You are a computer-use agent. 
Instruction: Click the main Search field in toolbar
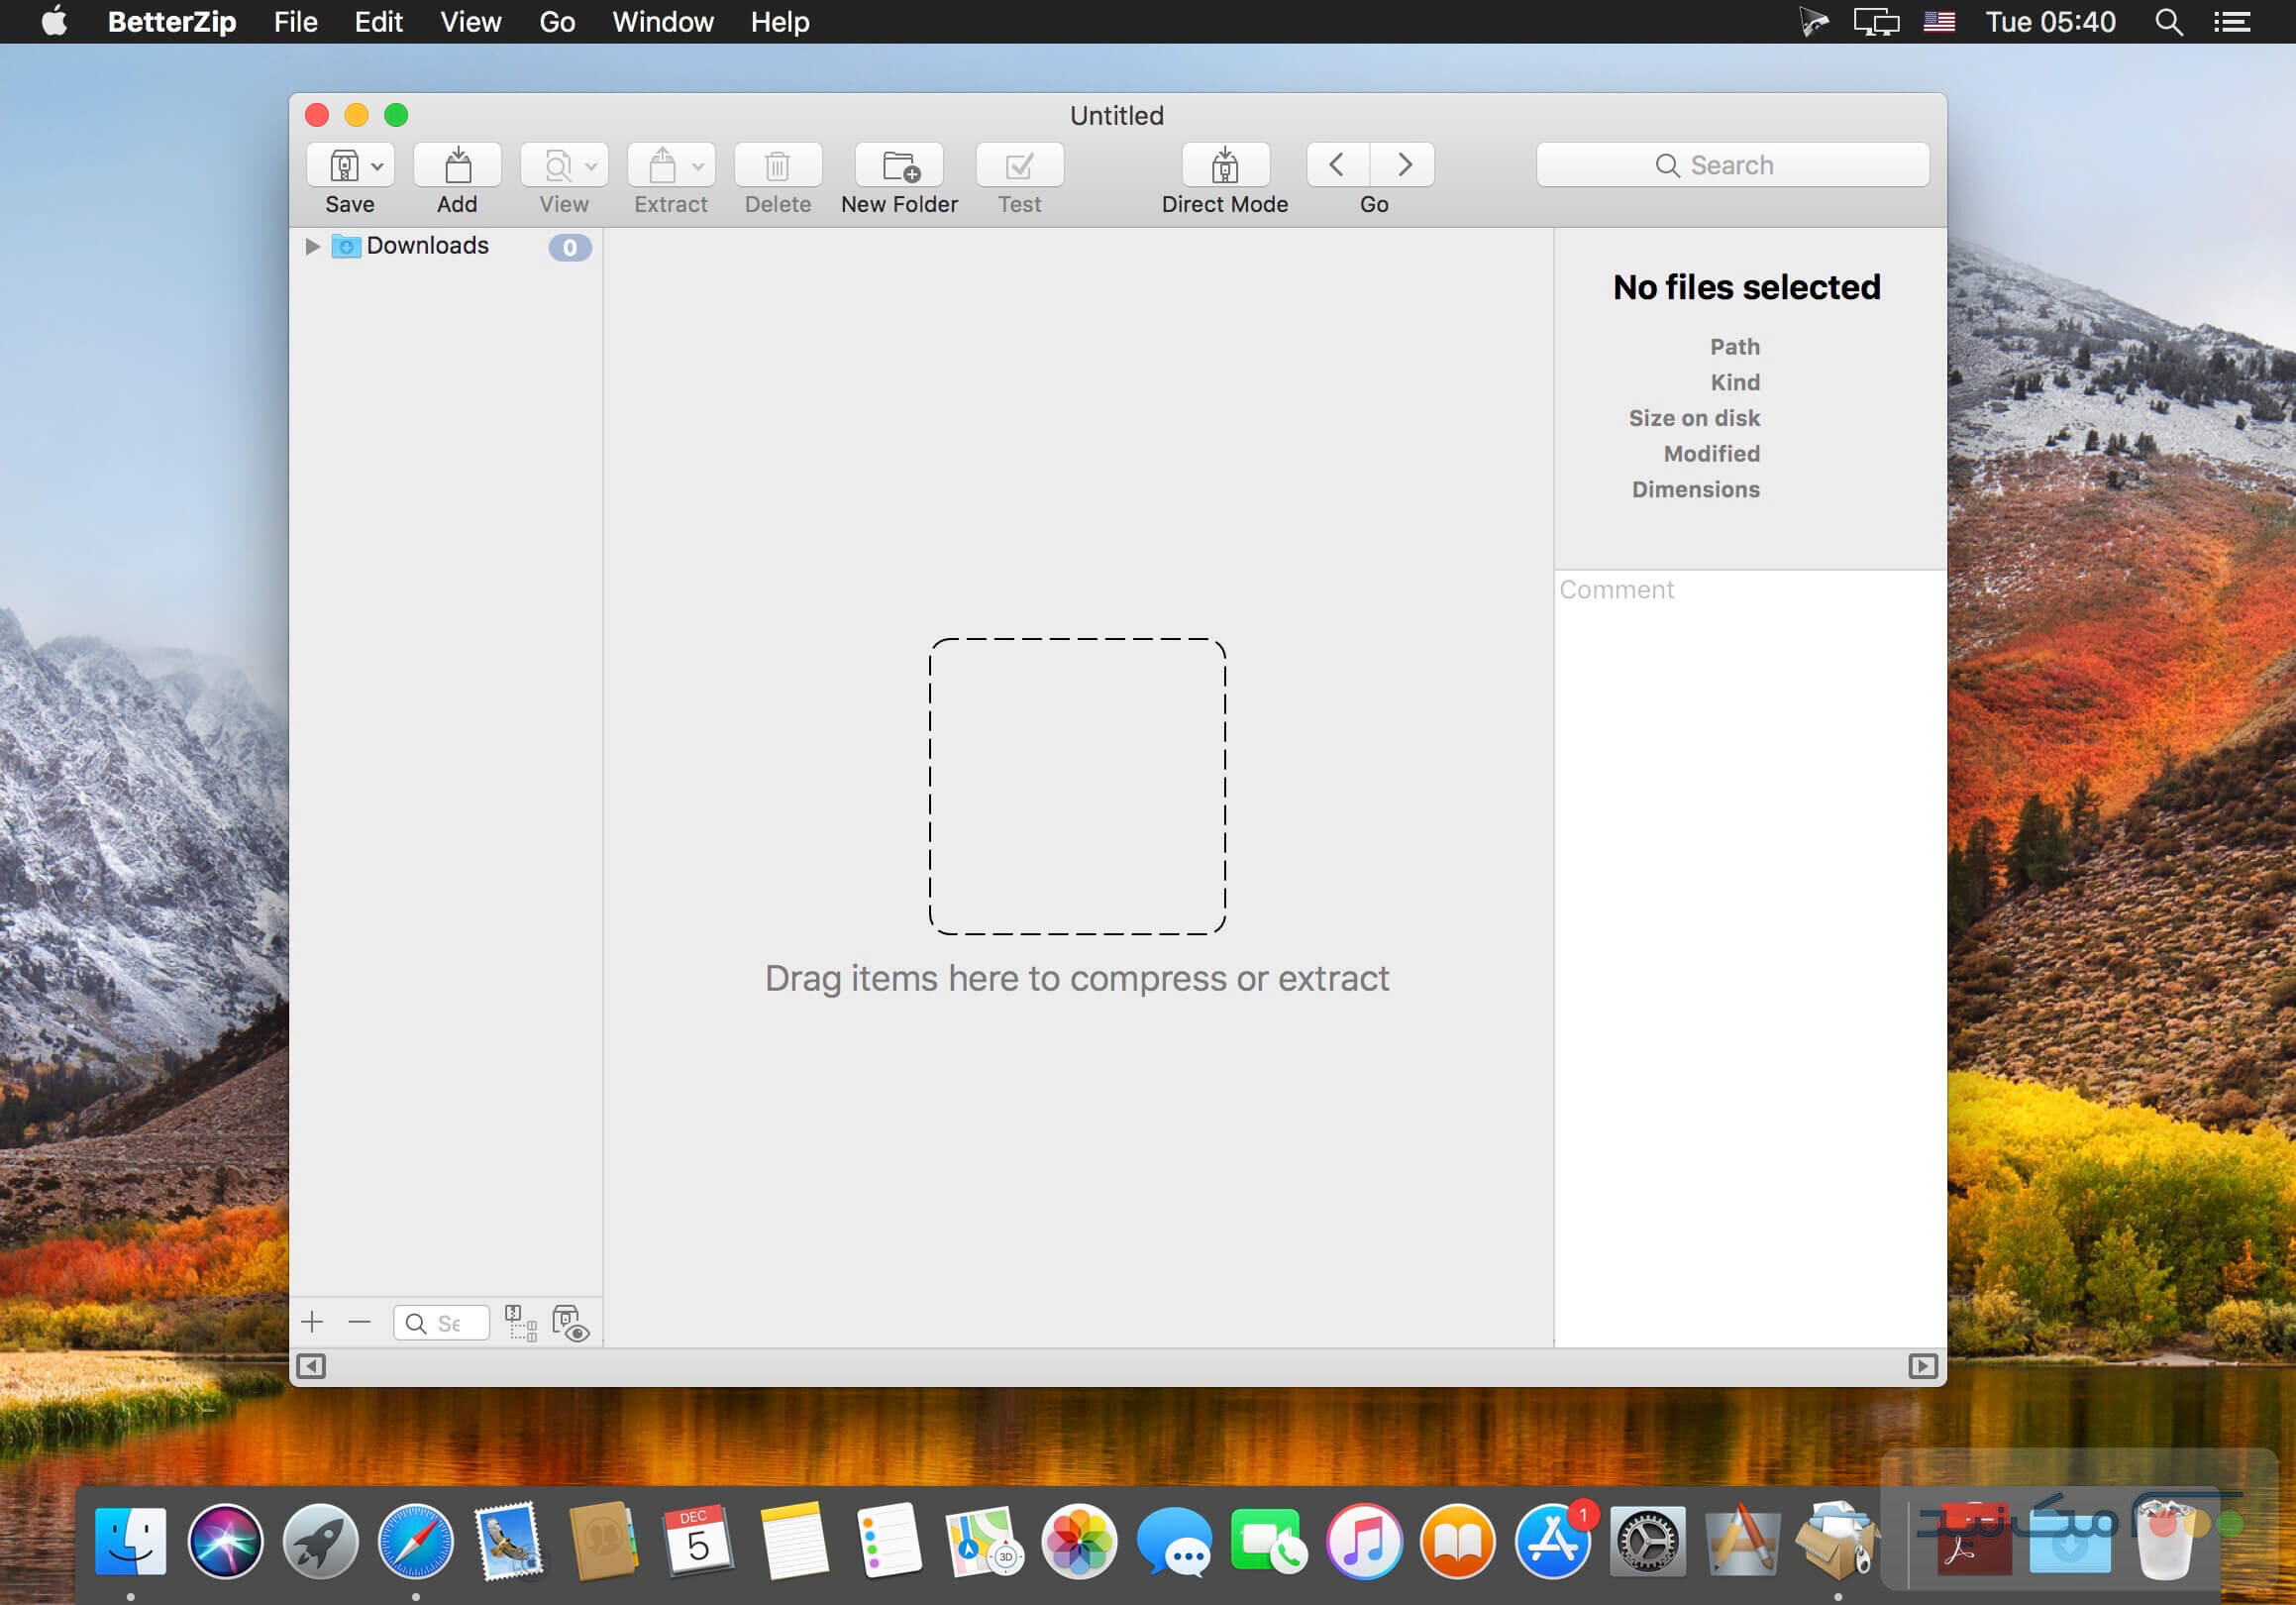(1732, 165)
